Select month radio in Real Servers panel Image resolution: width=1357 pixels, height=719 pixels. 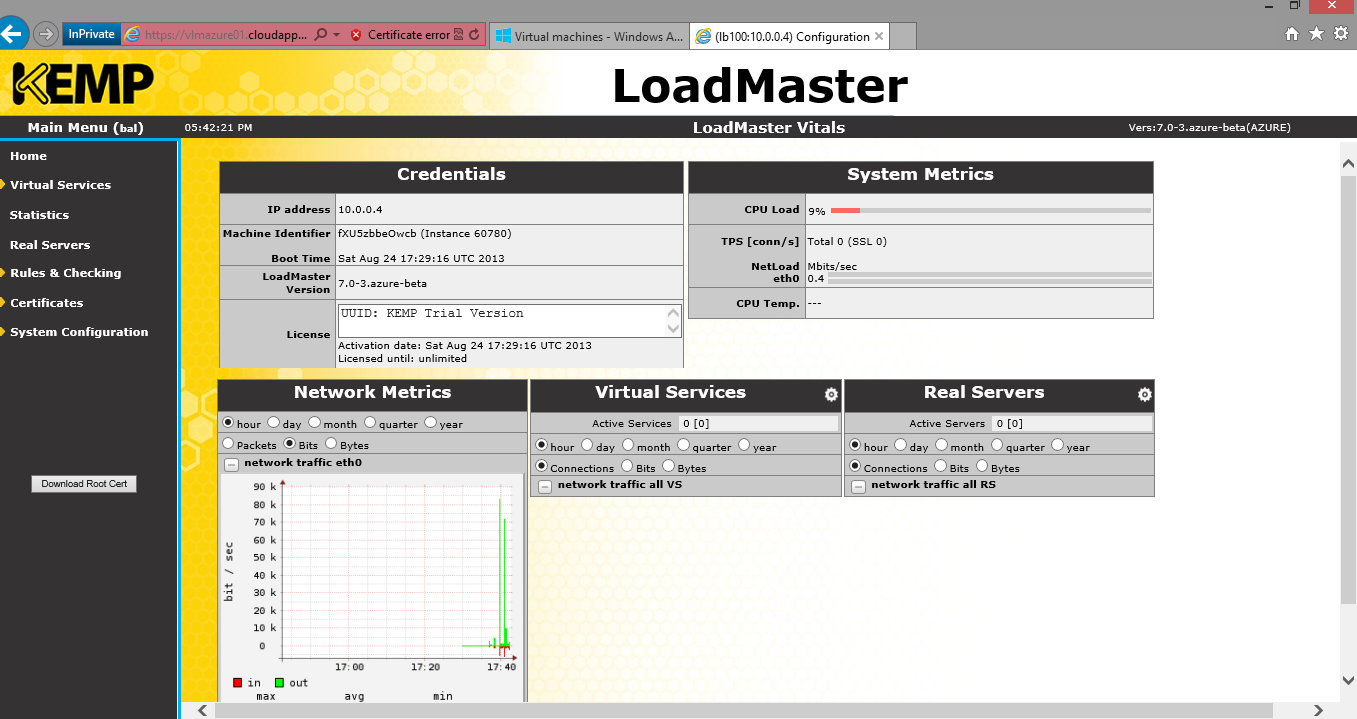942,446
